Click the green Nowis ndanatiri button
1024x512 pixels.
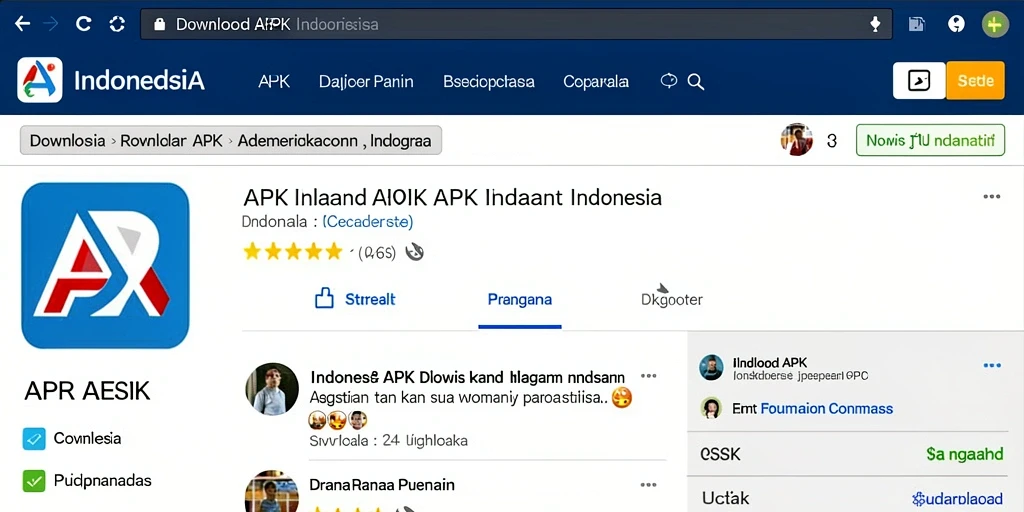click(x=930, y=140)
